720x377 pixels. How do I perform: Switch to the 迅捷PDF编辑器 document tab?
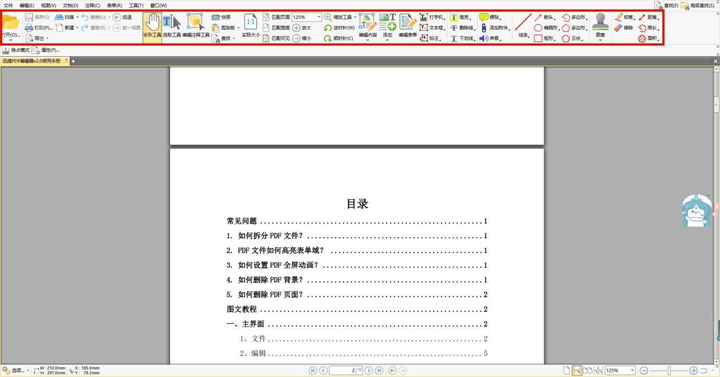35,61
